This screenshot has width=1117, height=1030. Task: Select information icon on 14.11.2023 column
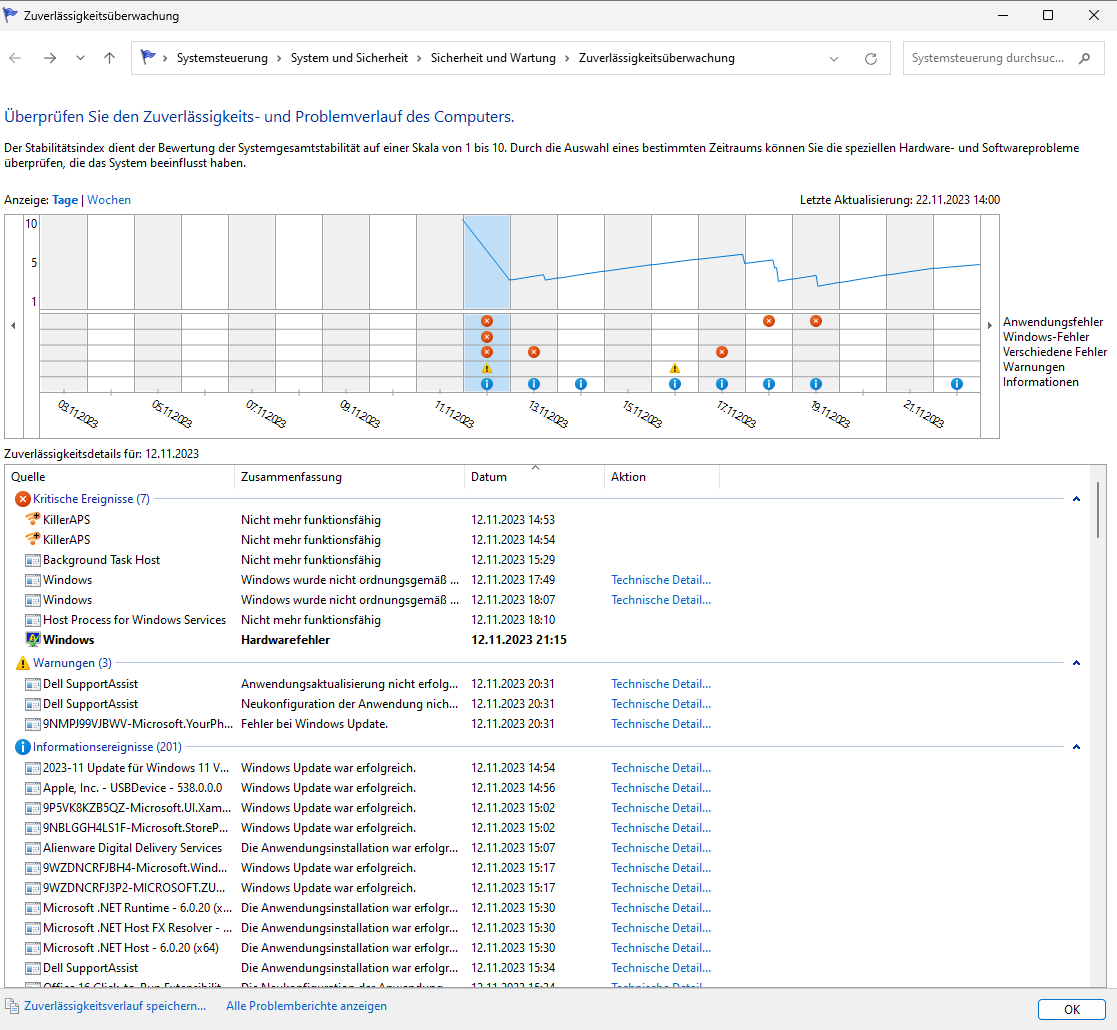click(x=581, y=384)
